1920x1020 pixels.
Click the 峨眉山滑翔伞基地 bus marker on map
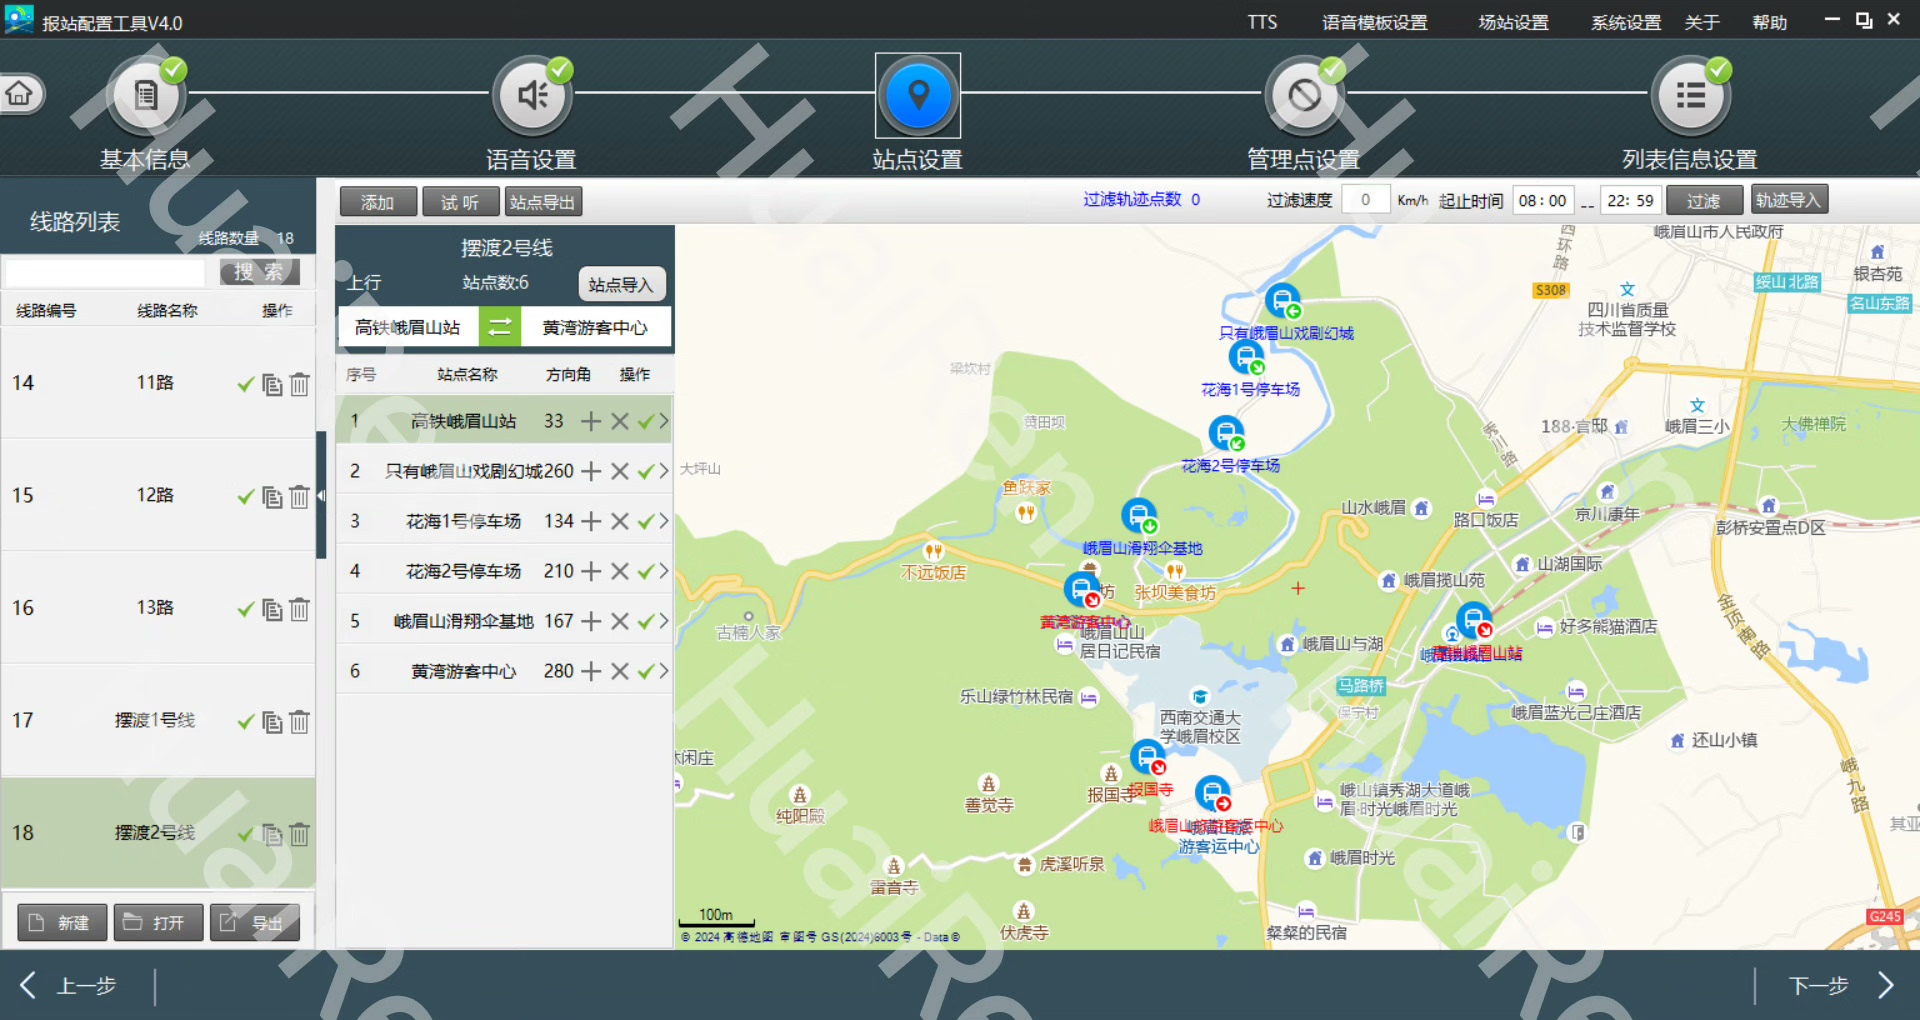pos(1139,516)
